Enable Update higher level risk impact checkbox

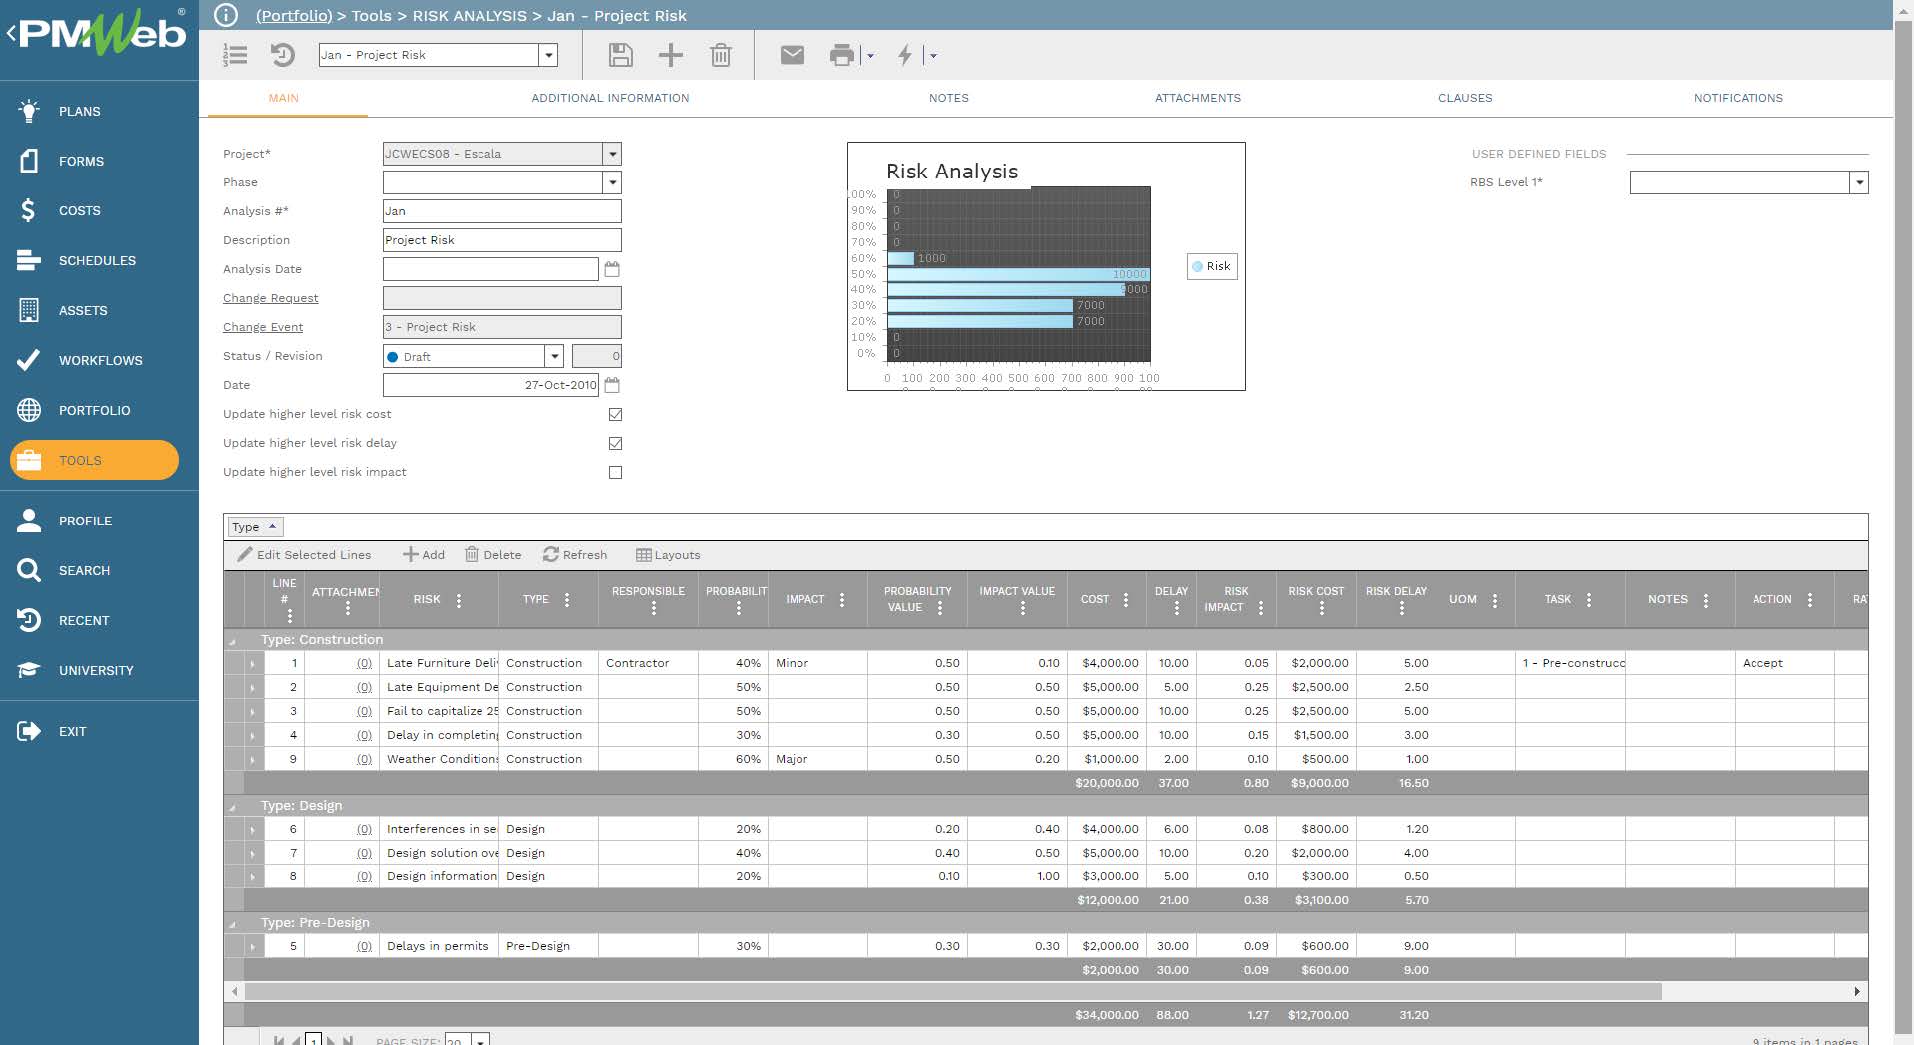point(615,472)
